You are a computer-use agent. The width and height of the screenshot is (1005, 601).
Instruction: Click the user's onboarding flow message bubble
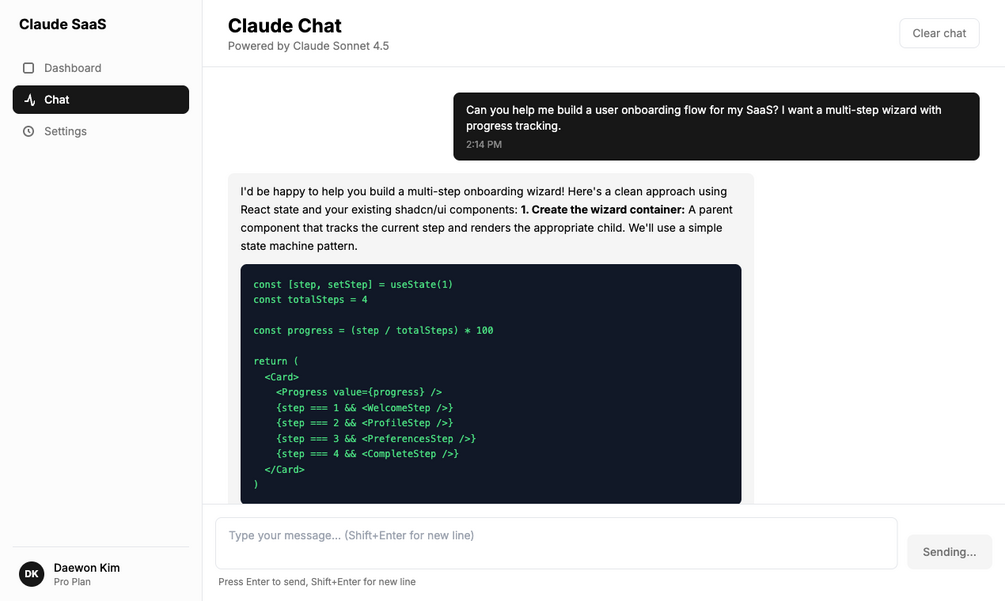(715, 118)
